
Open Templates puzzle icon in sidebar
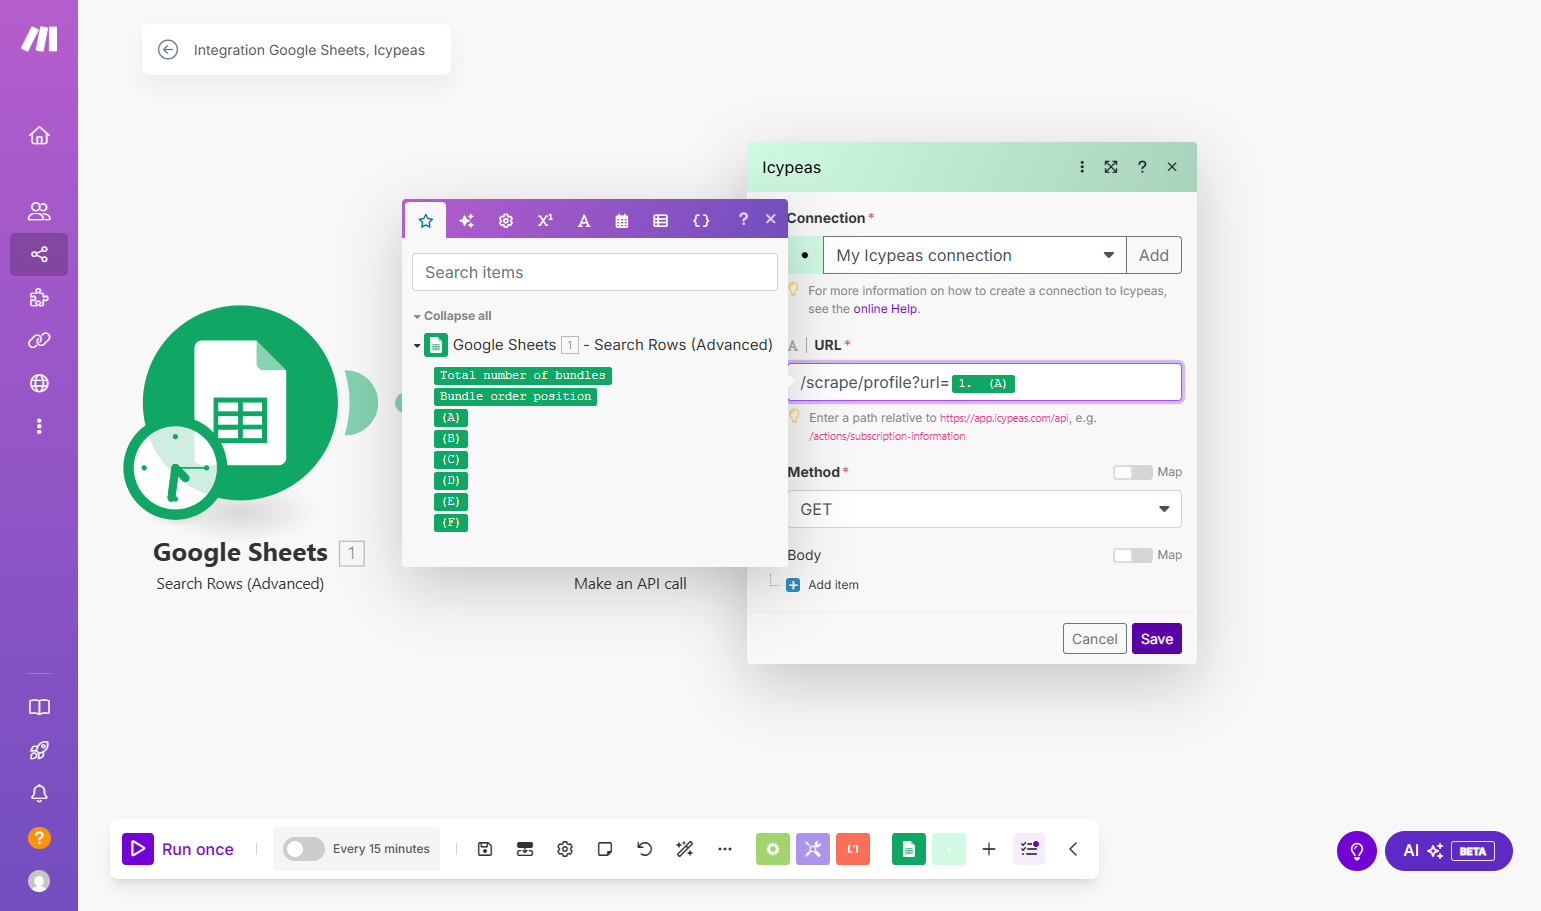(x=39, y=297)
